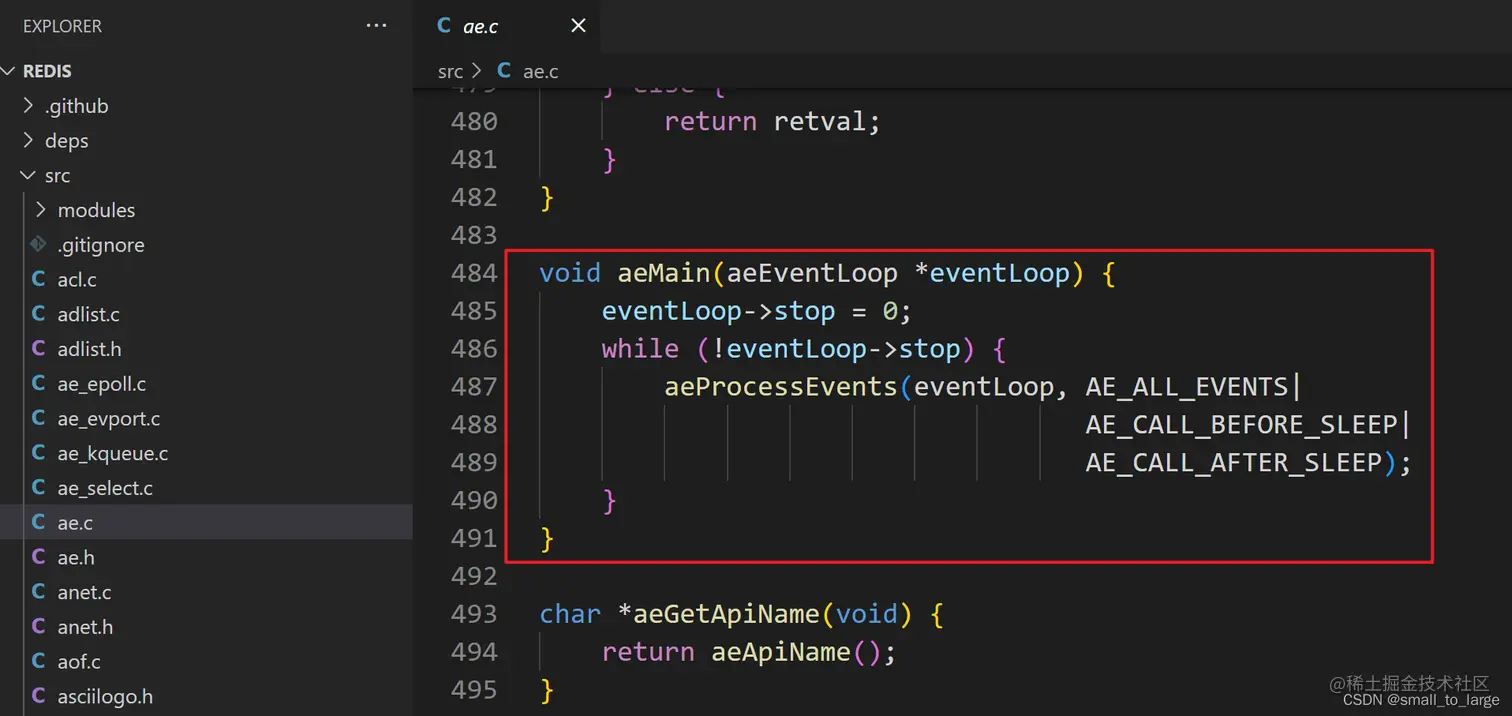Expand the .github folder
The image size is (1512, 716).
(206, 106)
